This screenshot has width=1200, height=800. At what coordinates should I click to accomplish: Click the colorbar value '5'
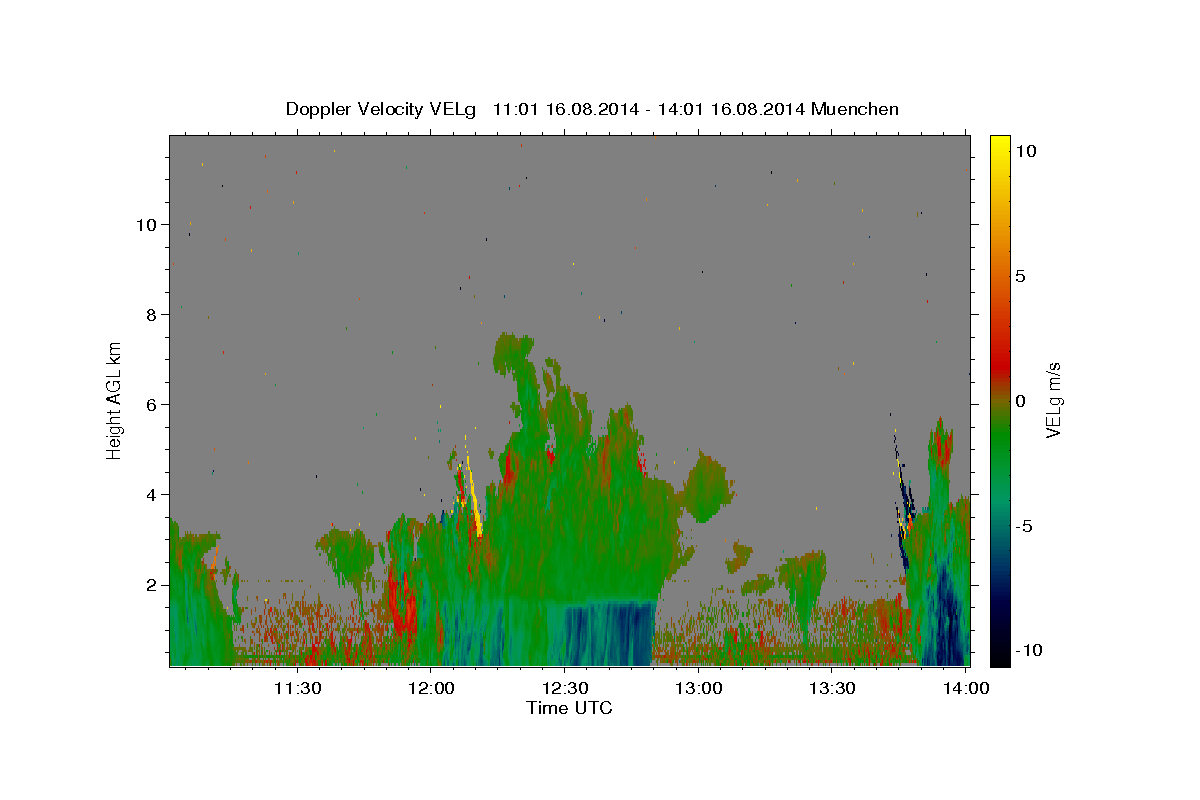tap(1020, 276)
